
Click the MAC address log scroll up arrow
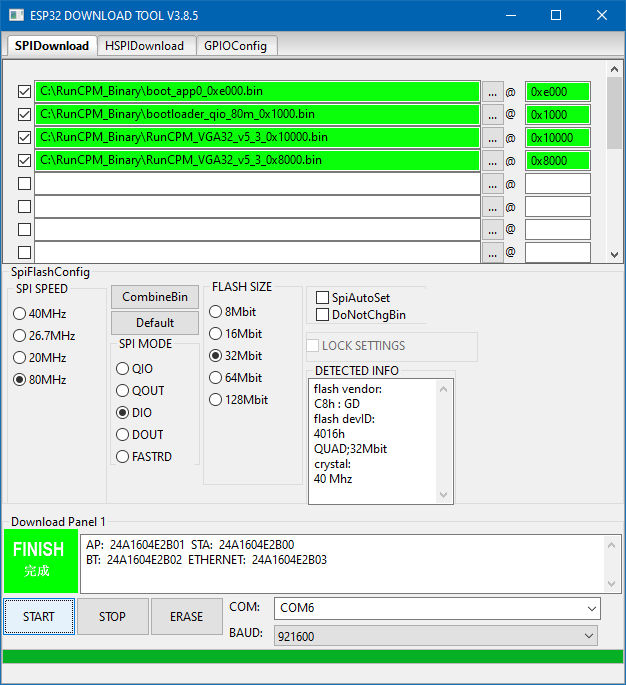[612, 545]
